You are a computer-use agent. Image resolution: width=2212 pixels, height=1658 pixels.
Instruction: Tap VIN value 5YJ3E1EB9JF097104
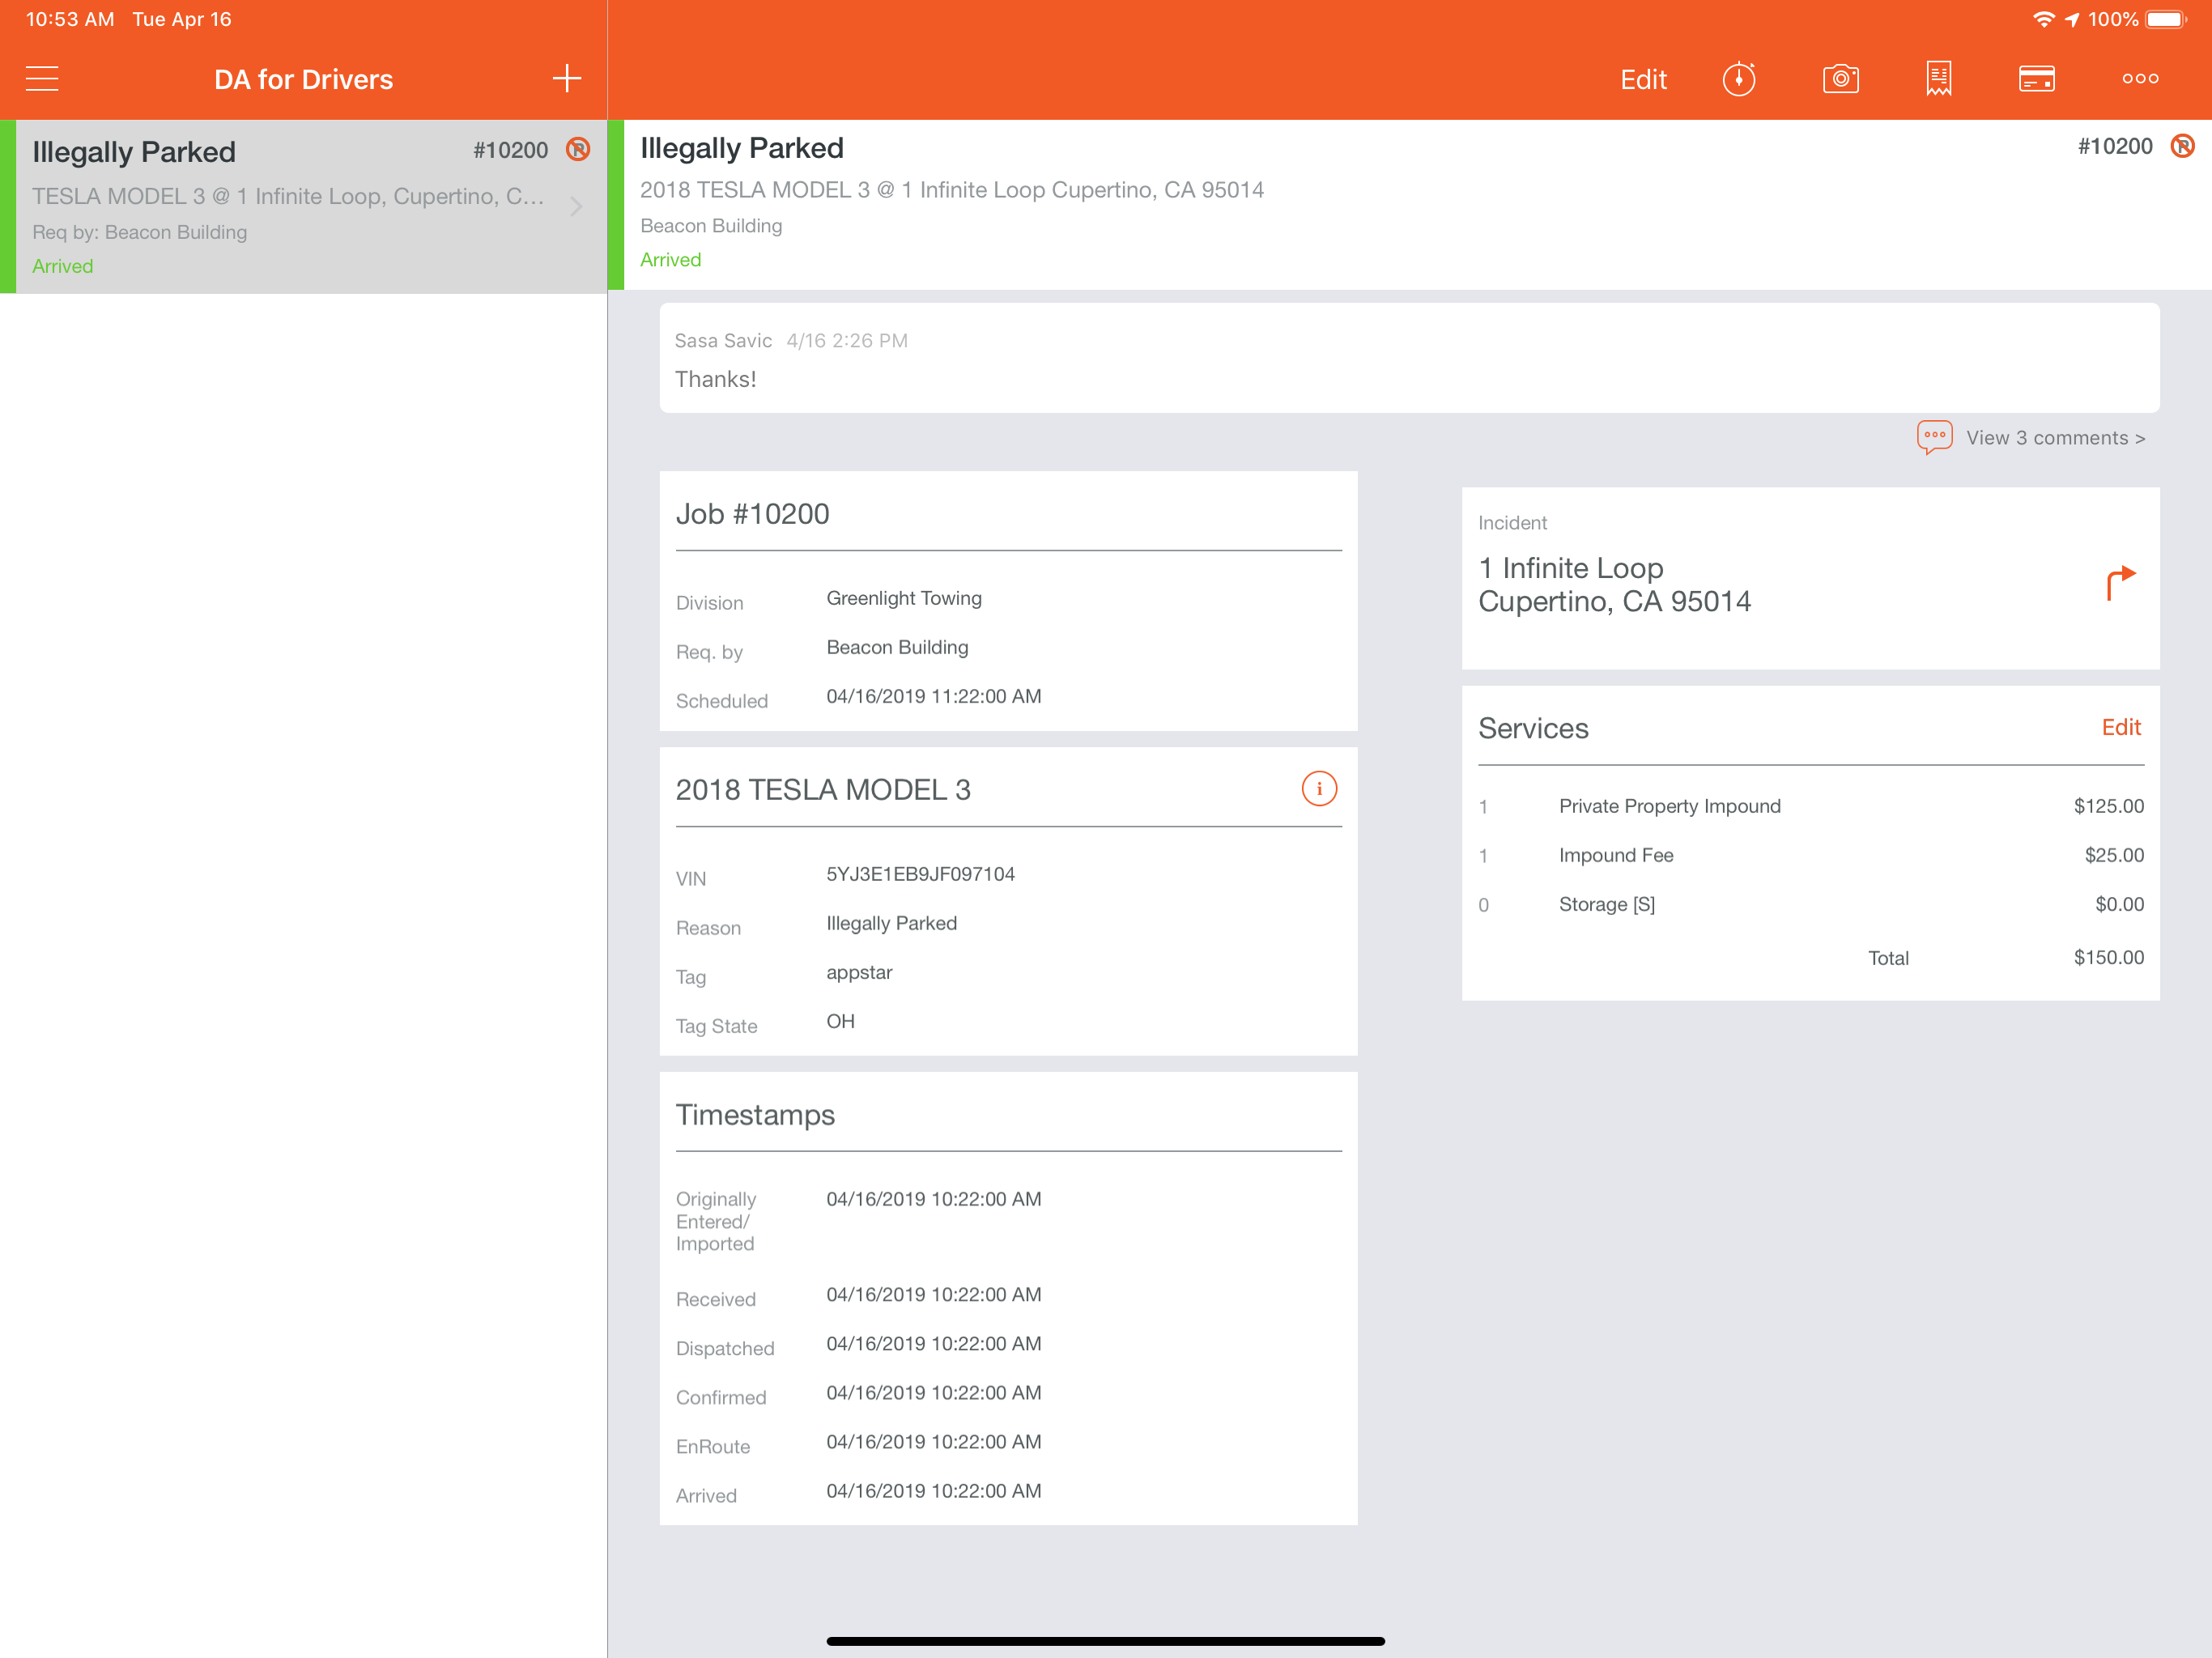click(x=920, y=874)
